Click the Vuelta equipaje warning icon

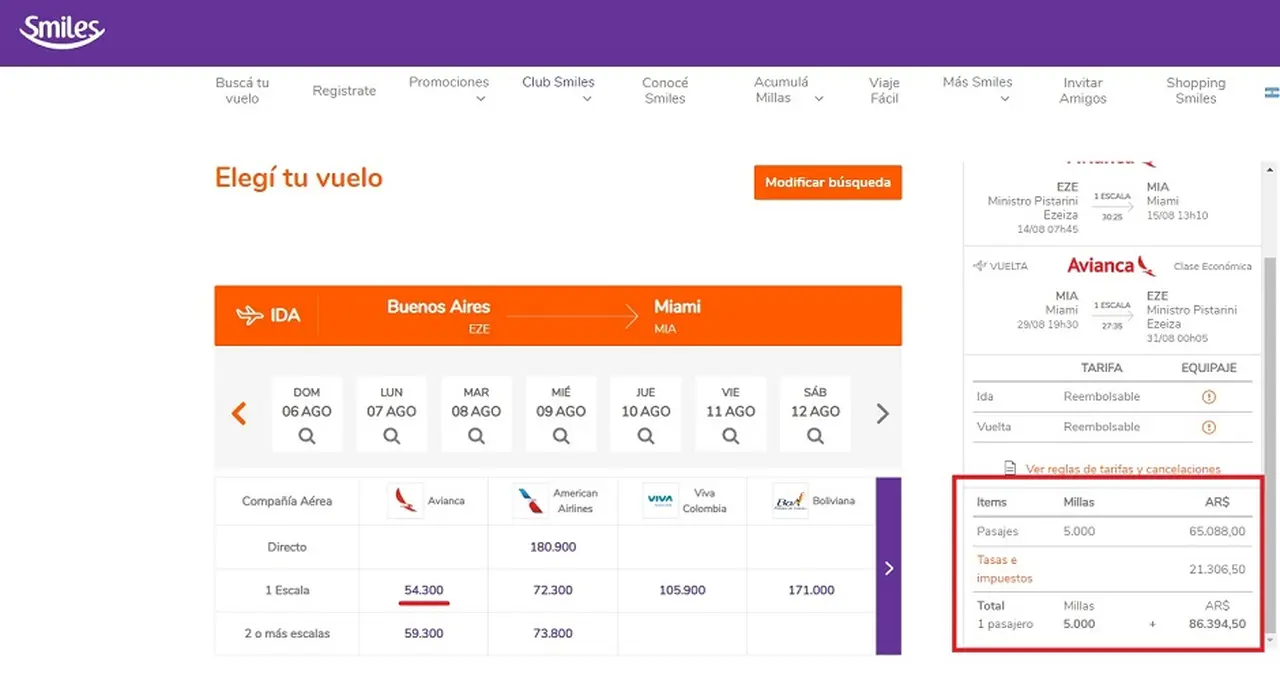tap(1208, 427)
